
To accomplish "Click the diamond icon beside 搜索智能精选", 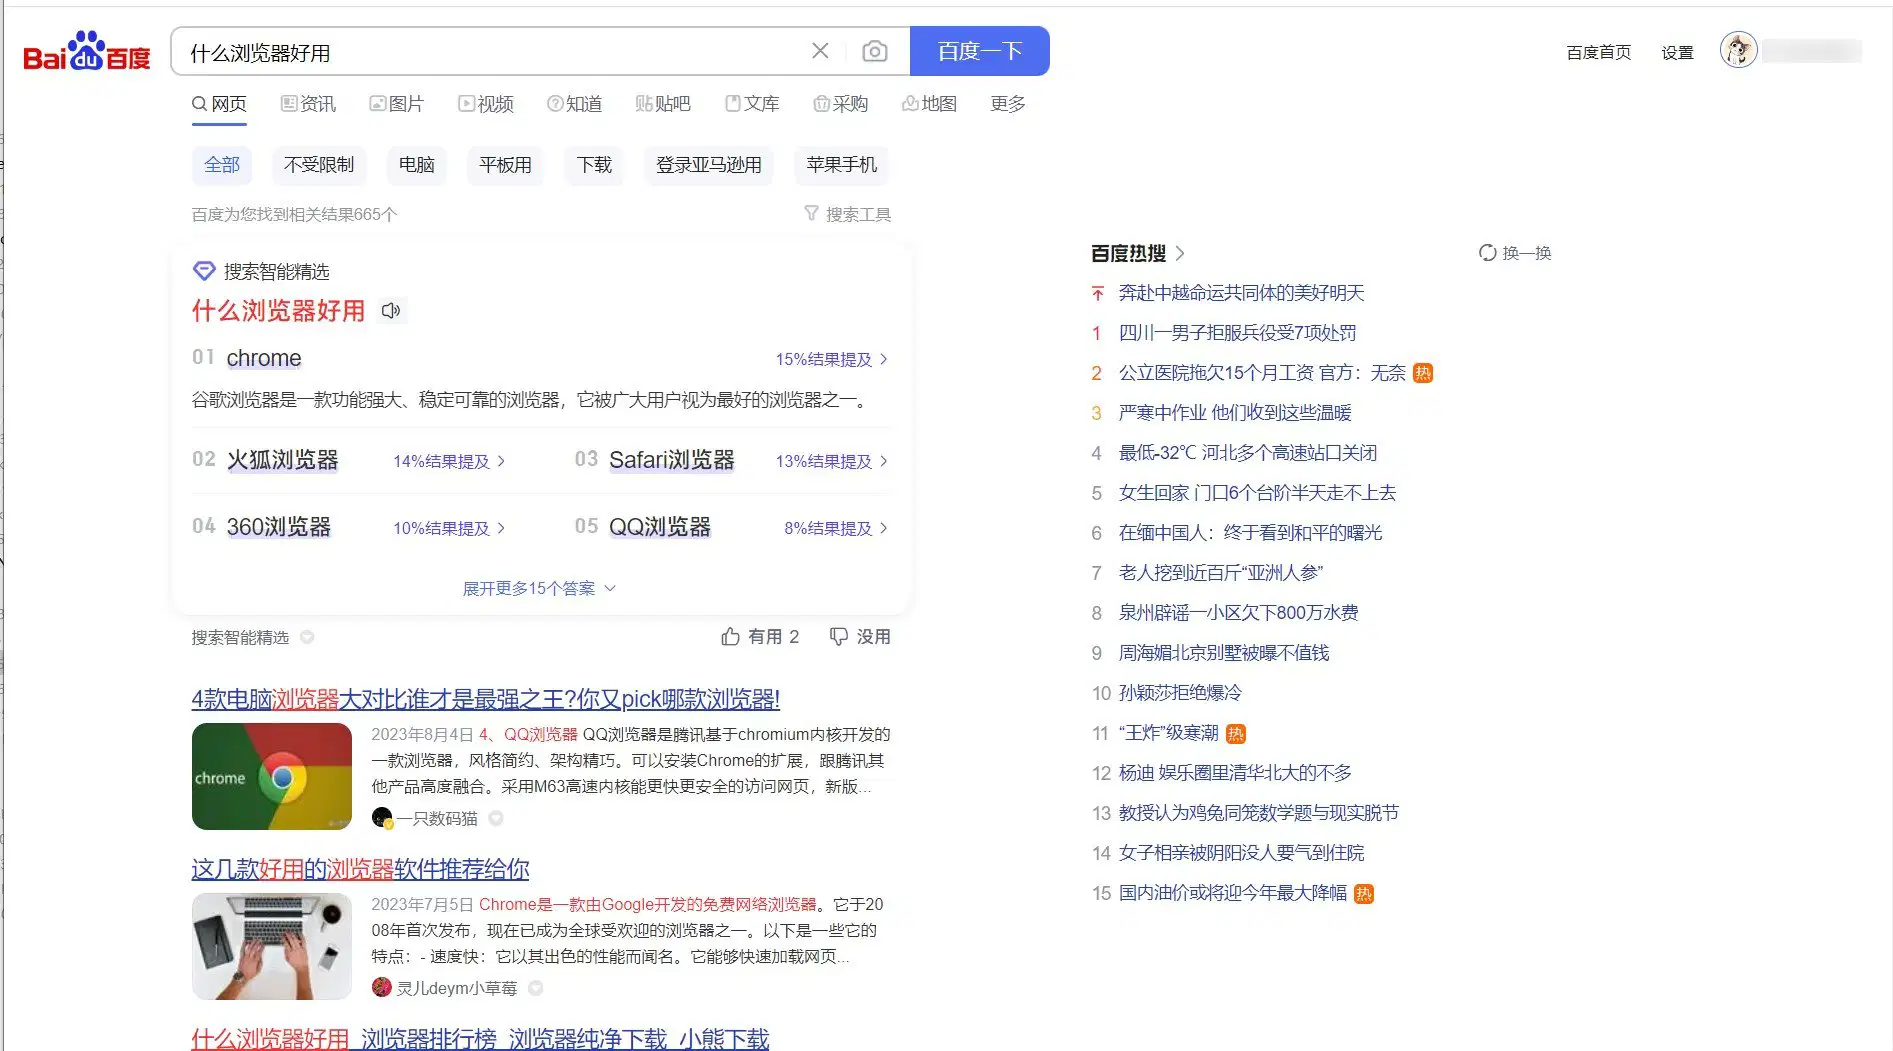I will point(204,272).
